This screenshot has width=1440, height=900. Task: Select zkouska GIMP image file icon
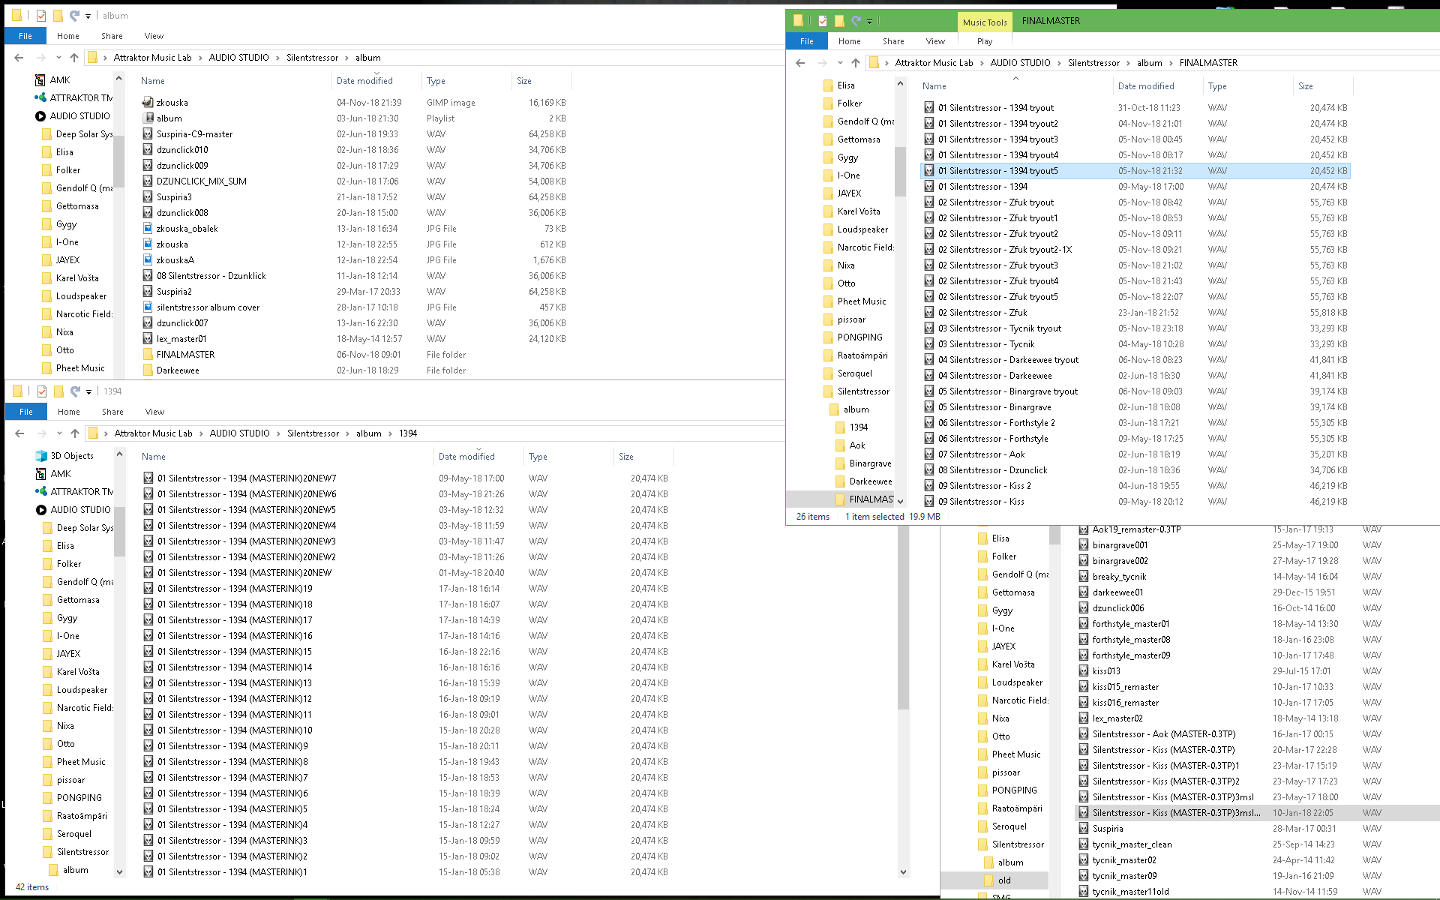pos(148,103)
